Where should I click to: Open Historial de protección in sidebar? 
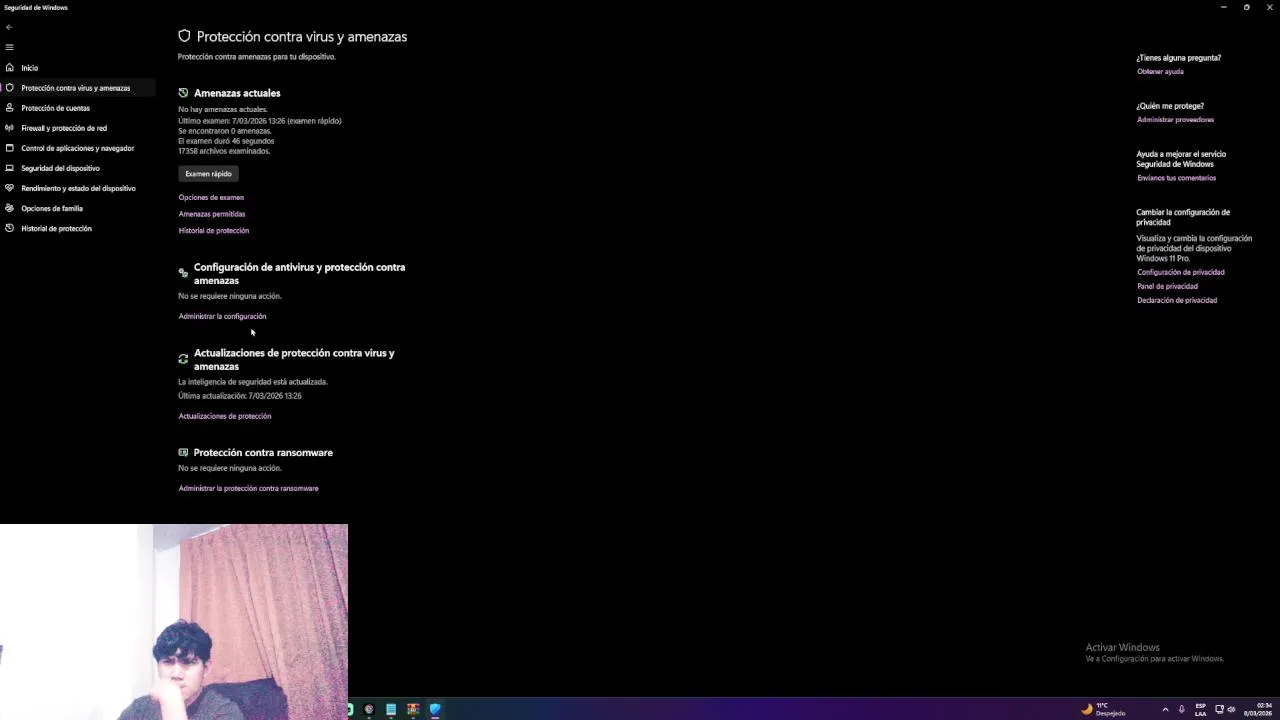pos(56,228)
